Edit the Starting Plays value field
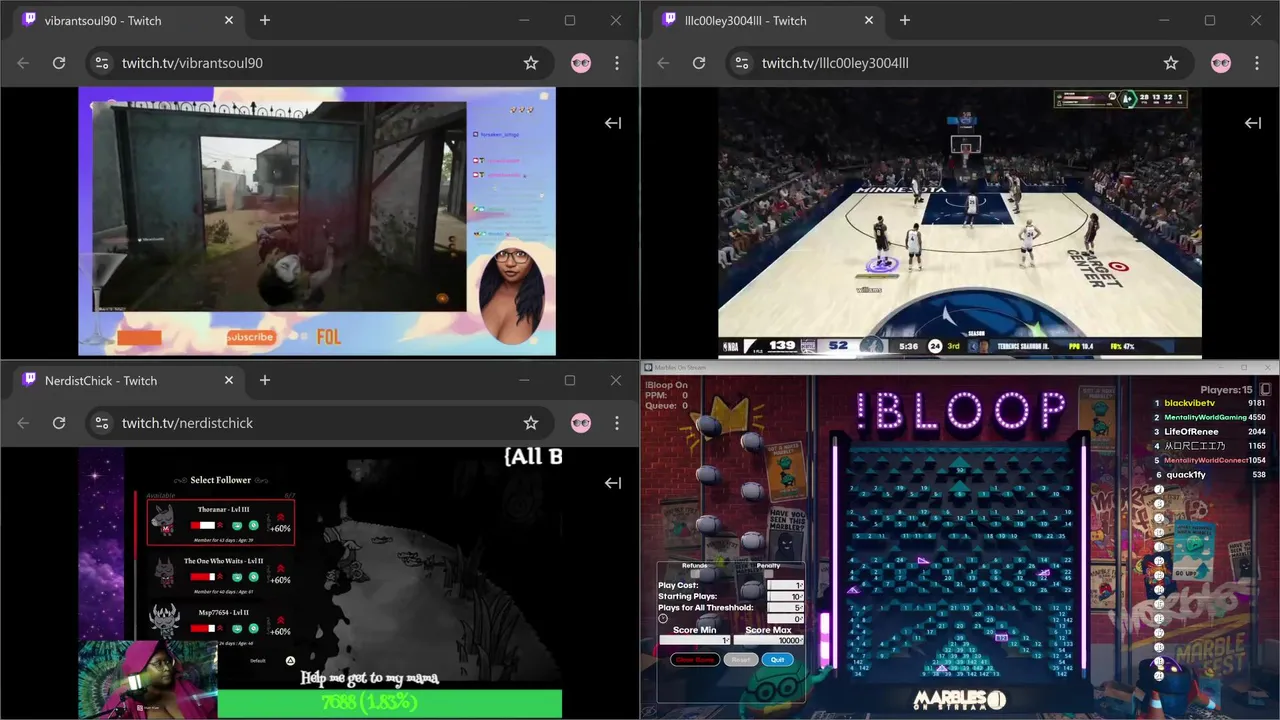The height and width of the screenshot is (720, 1280). 785,596
